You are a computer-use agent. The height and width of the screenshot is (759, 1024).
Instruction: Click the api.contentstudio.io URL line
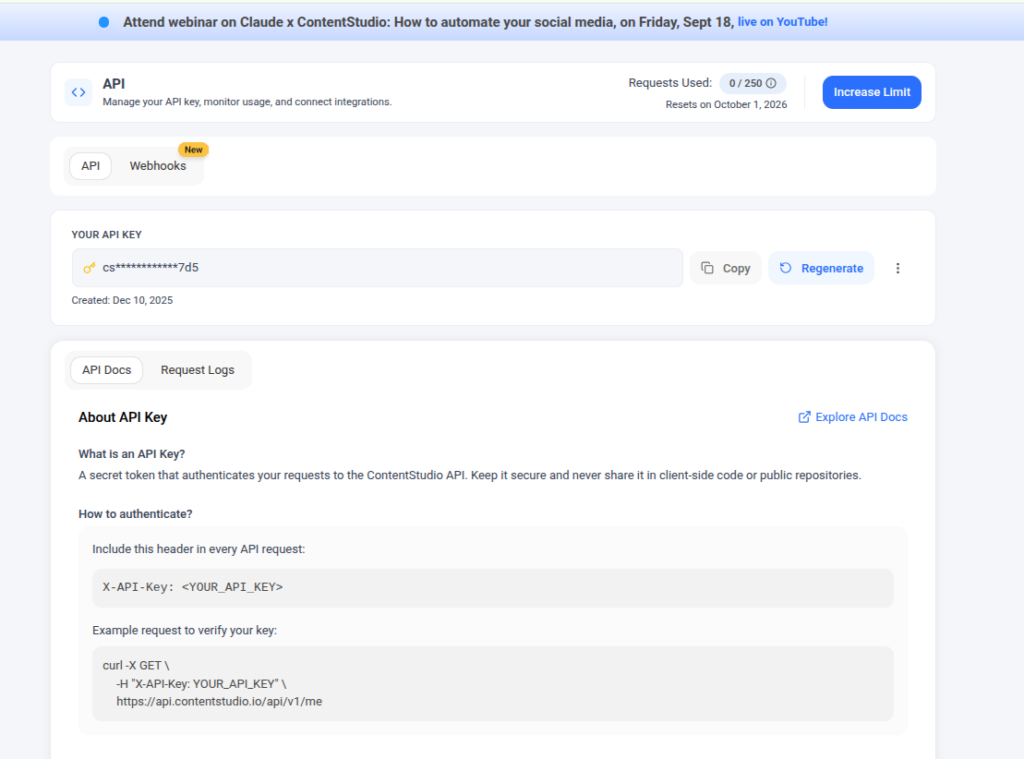click(x=219, y=702)
